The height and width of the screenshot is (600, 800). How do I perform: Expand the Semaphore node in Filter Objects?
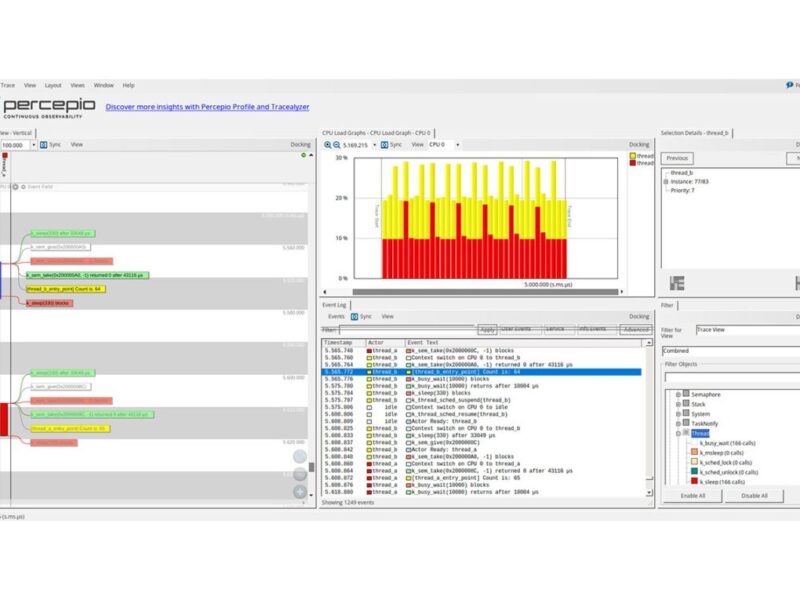pos(677,395)
